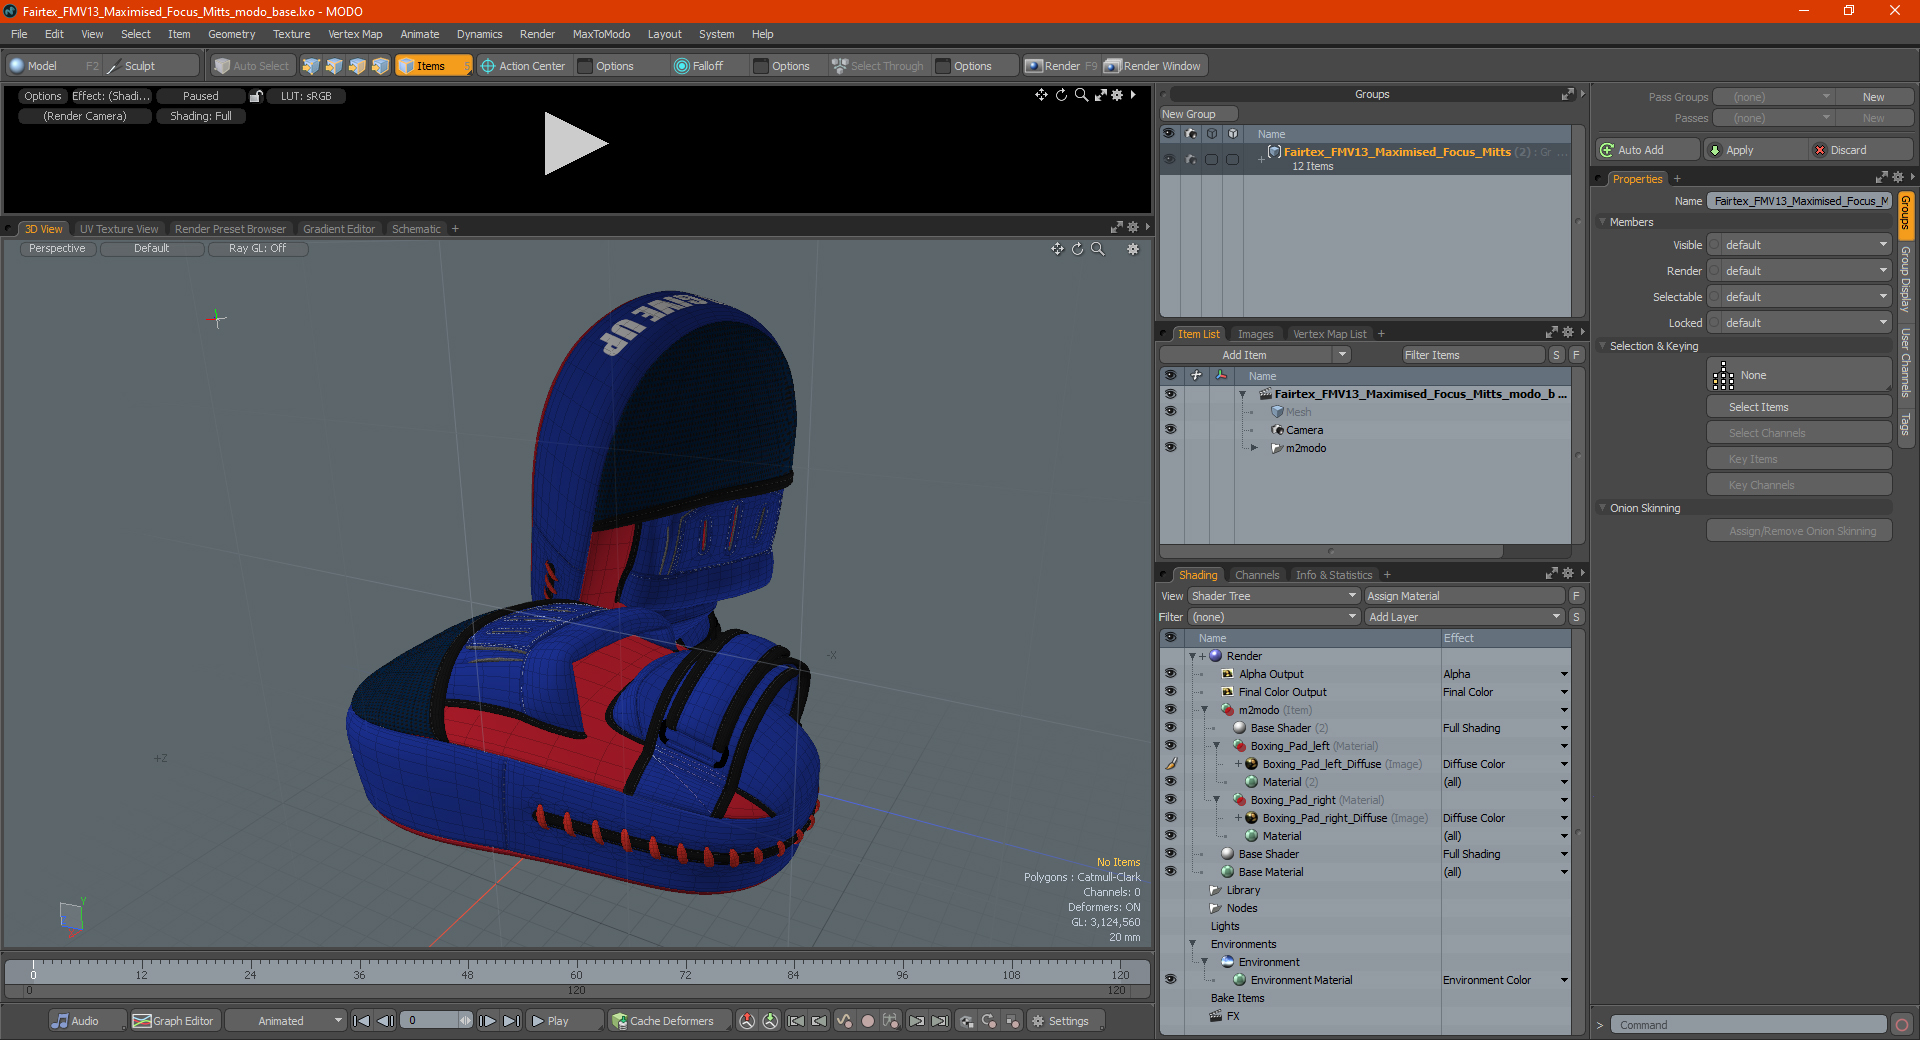
Task: Toggle visibility of m2modo item in Item List
Action: click(1170, 448)
